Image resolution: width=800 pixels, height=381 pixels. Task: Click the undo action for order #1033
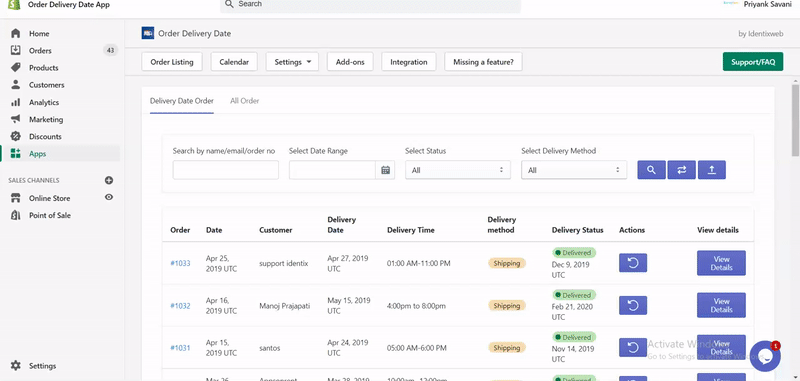(x=633, y=263)
